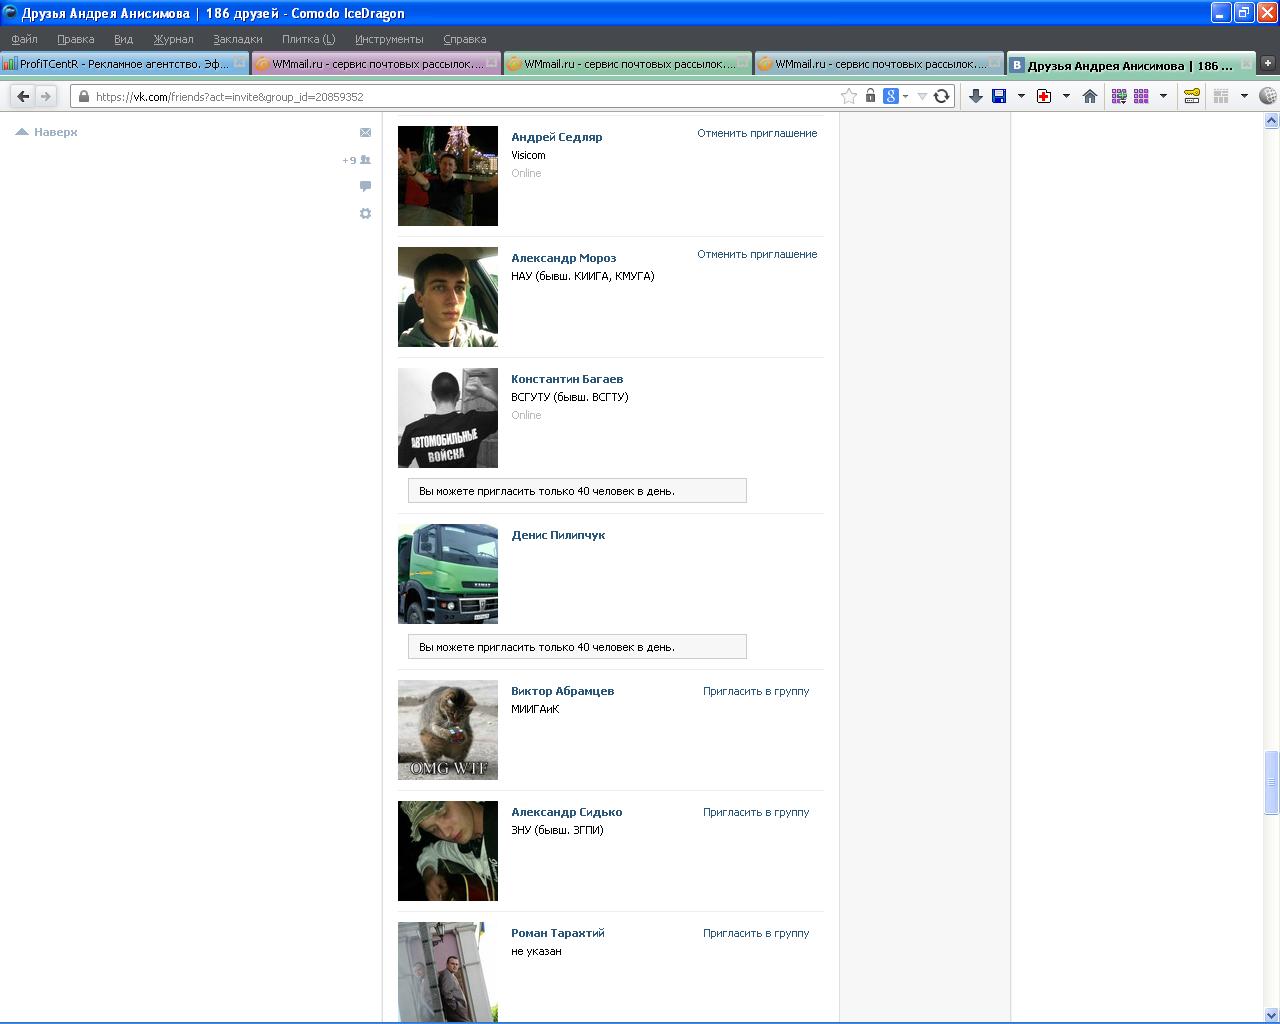1280x1024 pixels.
Task: Cancel the invitation for Андрей Седляр
Action: pos(757,133)
